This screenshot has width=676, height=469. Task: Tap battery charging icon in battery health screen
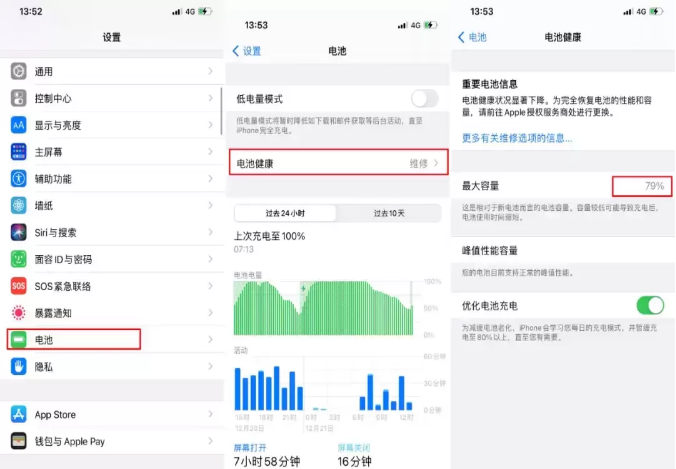(656, 11)
